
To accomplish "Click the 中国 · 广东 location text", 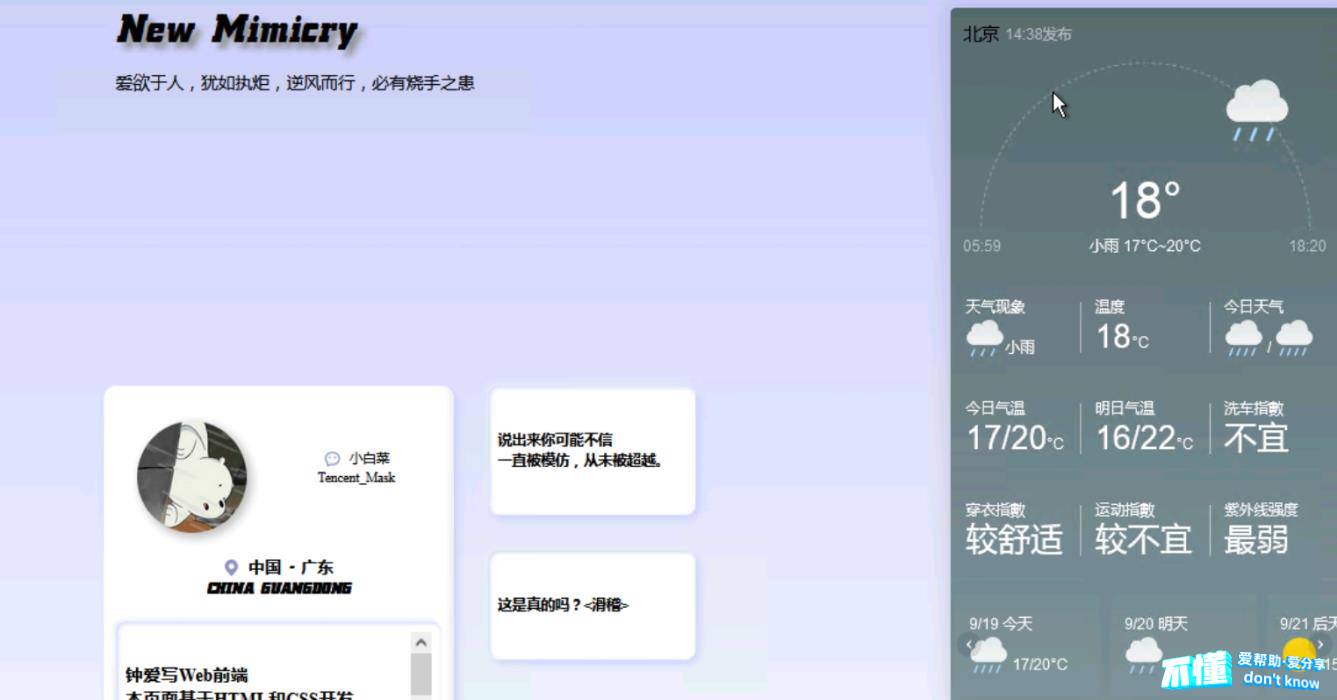I will [290, 567].
